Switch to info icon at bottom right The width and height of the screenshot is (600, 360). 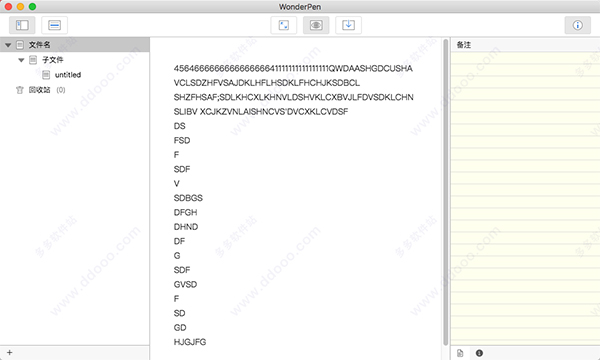pyautogui.click(x=479, y=353)
